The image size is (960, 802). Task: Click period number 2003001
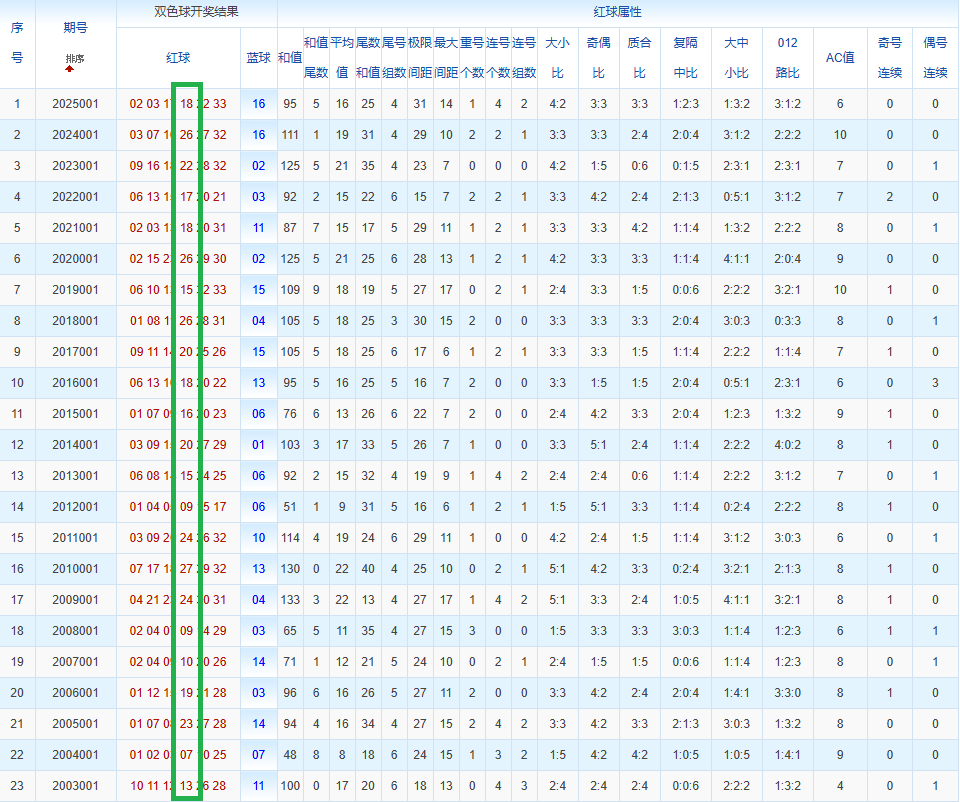(x=75, y=786)
